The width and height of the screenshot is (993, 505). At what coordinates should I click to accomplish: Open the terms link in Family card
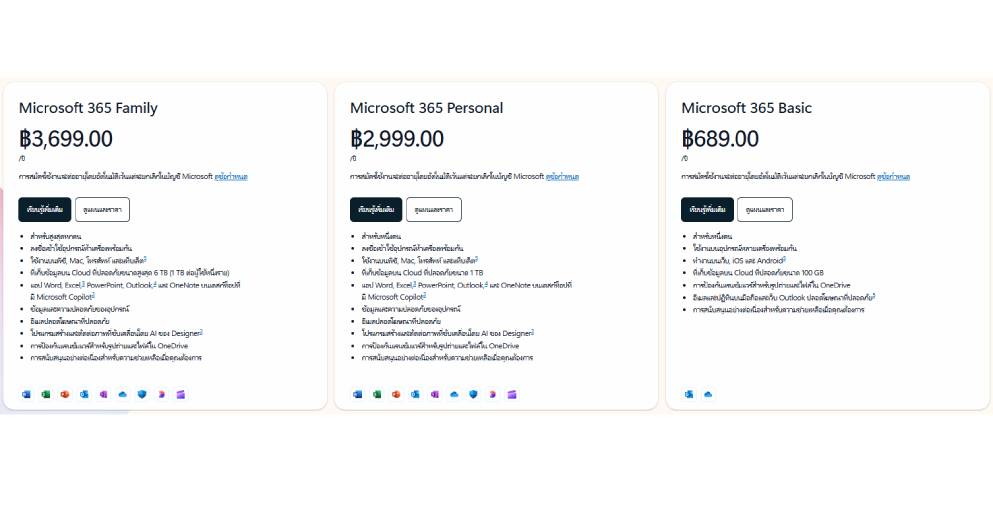point(231,177)
